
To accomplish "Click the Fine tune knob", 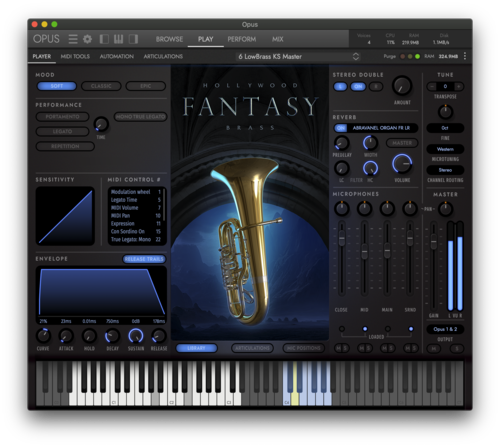I will [445, 112].
